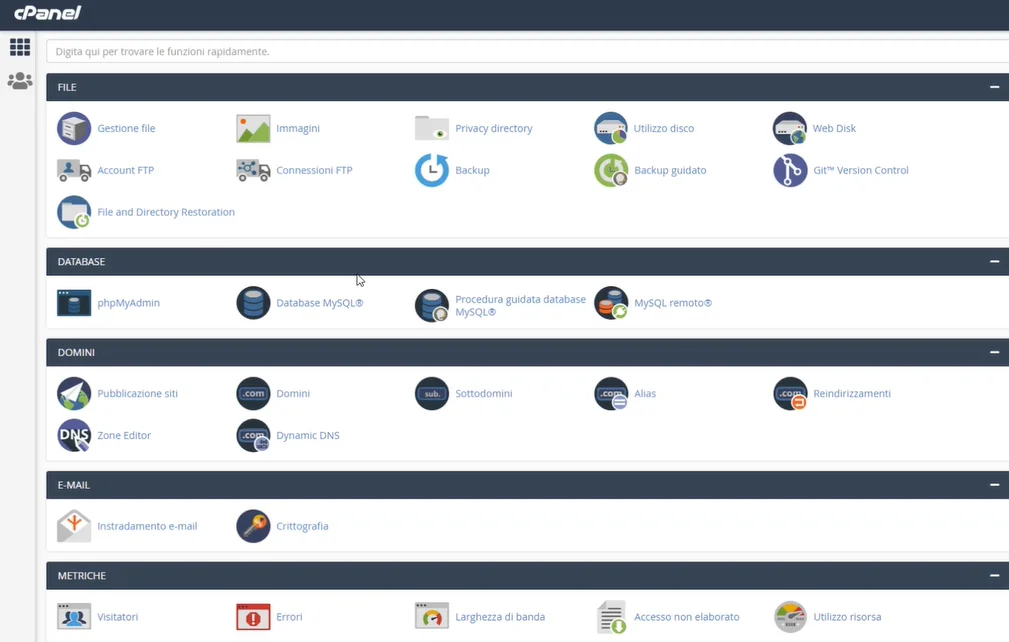Click the DNS Zone Editor icon
This screenshot has width=1009, height=642.
click(x=74, y=436)
